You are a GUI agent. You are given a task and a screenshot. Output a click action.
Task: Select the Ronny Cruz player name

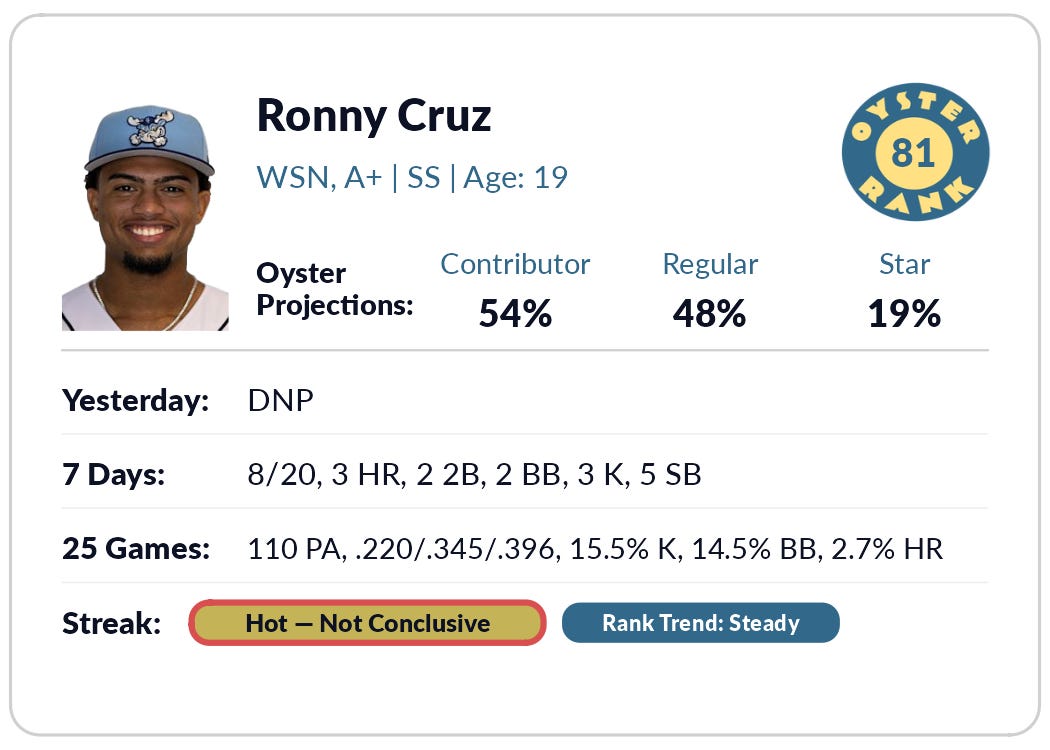pyautogui.click(x=374, y=116)
